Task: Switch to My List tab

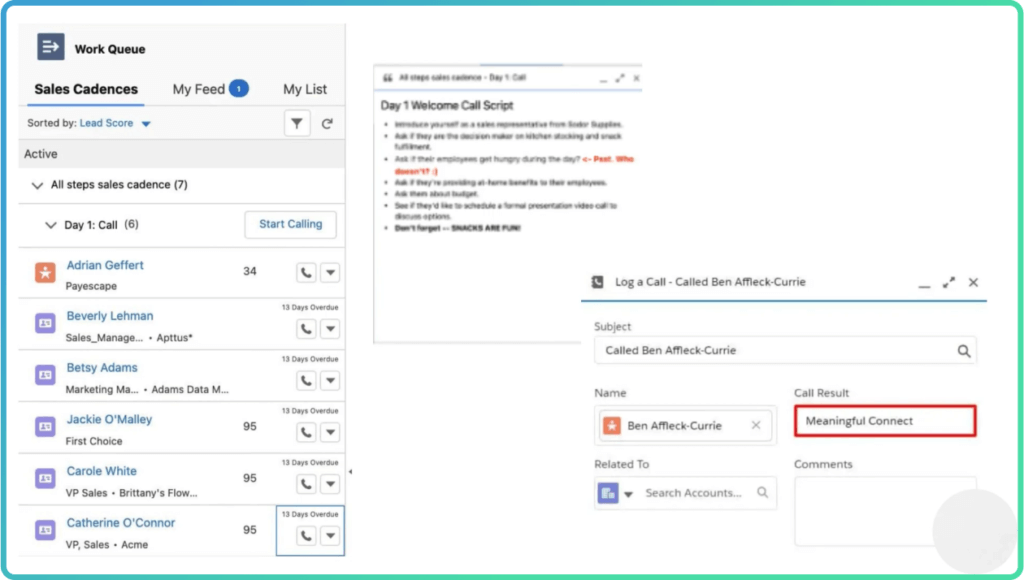Action: (x=305, y=89)
